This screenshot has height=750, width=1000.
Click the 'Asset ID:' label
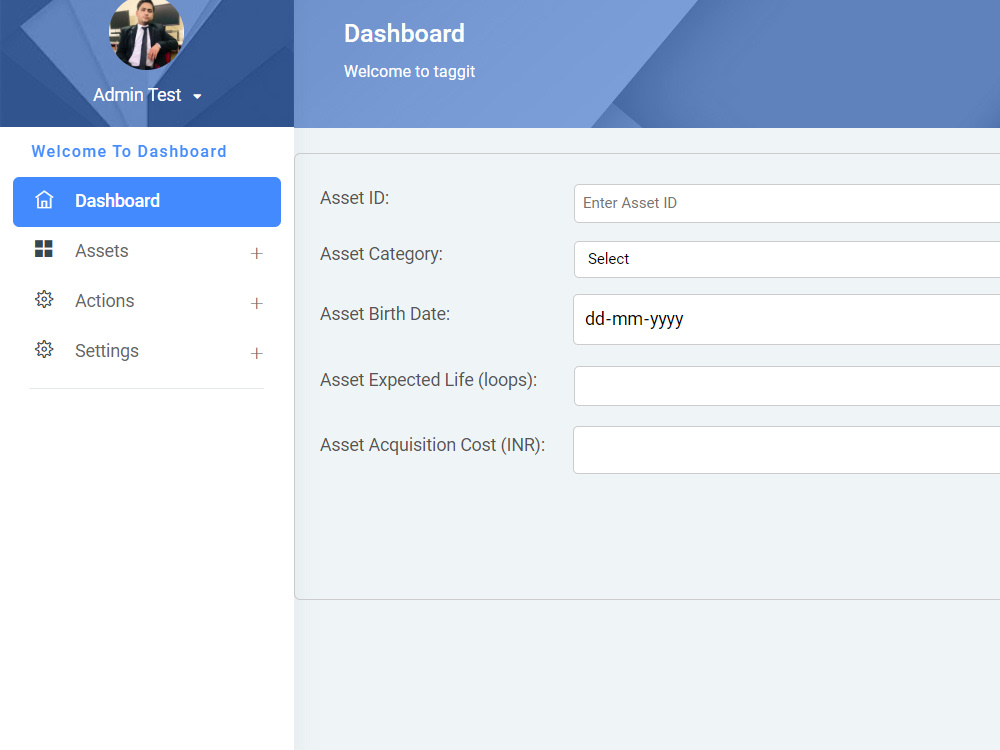[x=355, y=198]
